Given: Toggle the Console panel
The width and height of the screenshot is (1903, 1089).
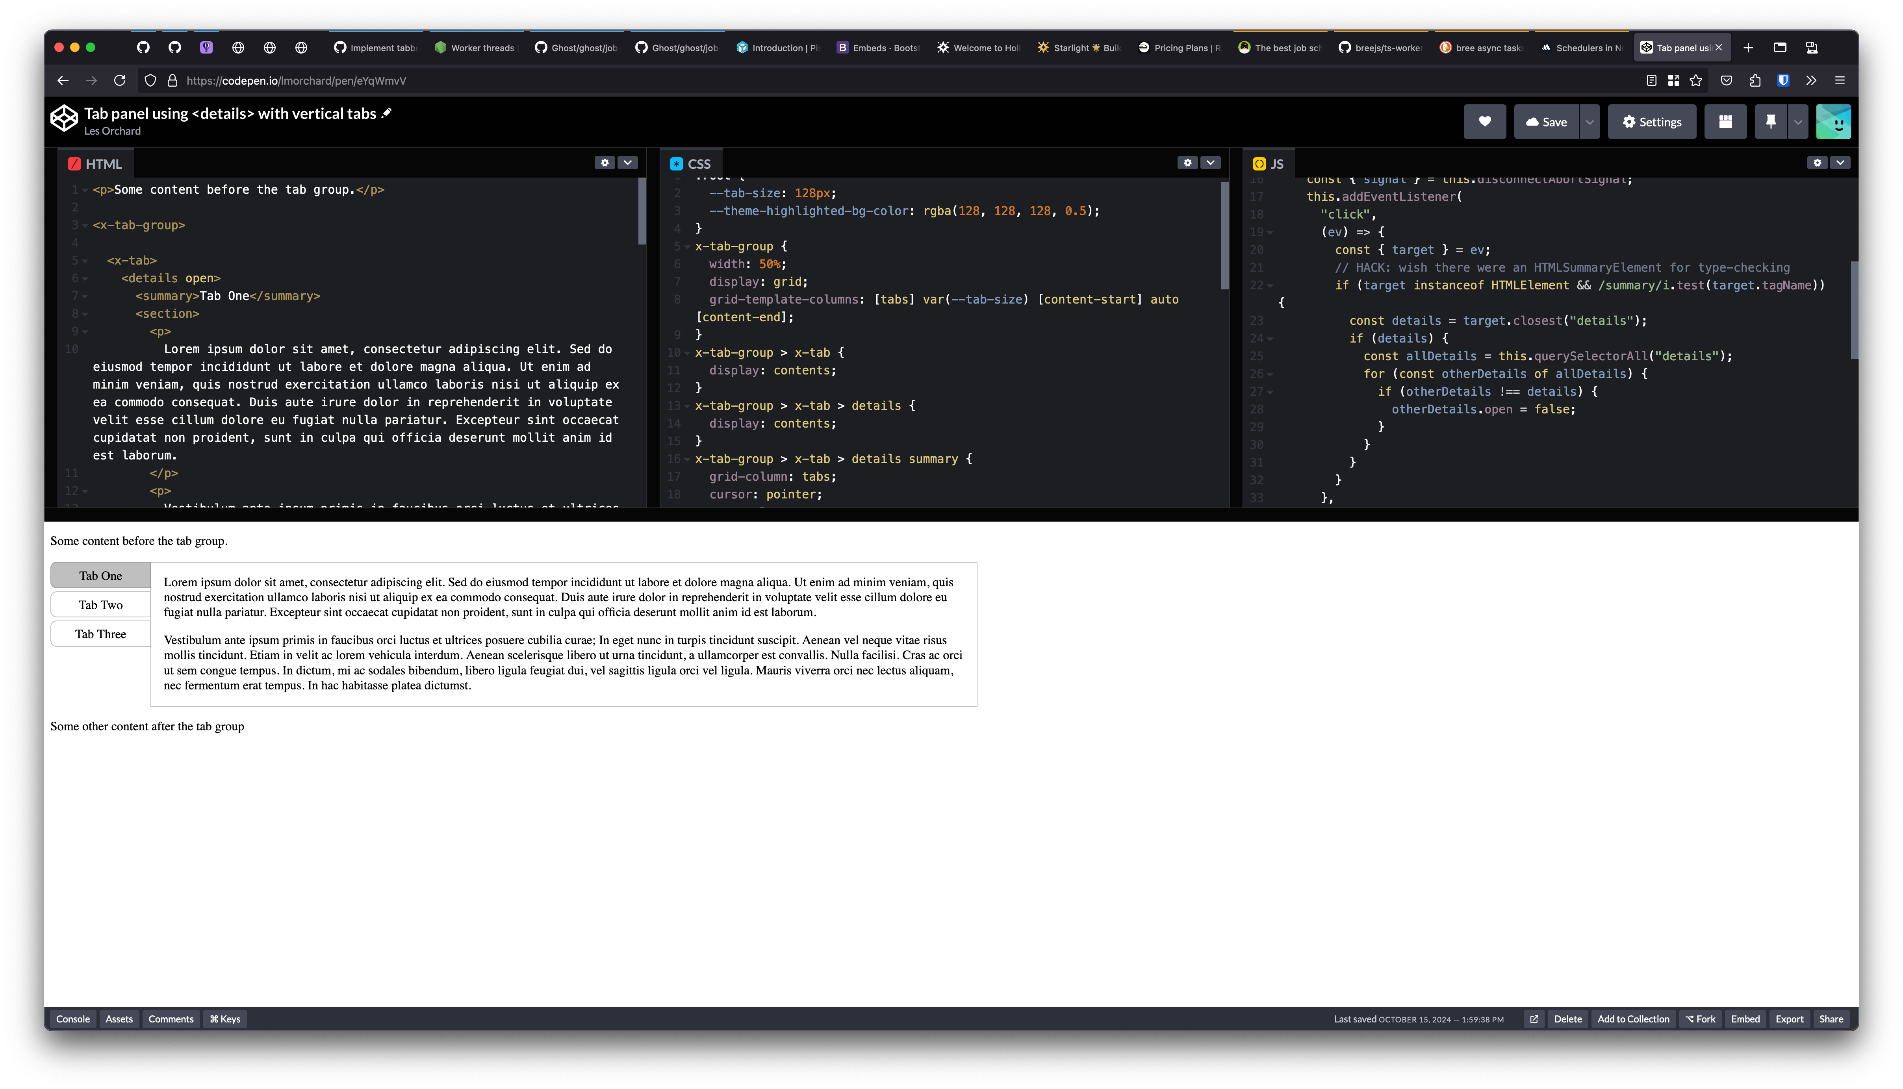Looking at the screenshot, I should click(73, 1019).
